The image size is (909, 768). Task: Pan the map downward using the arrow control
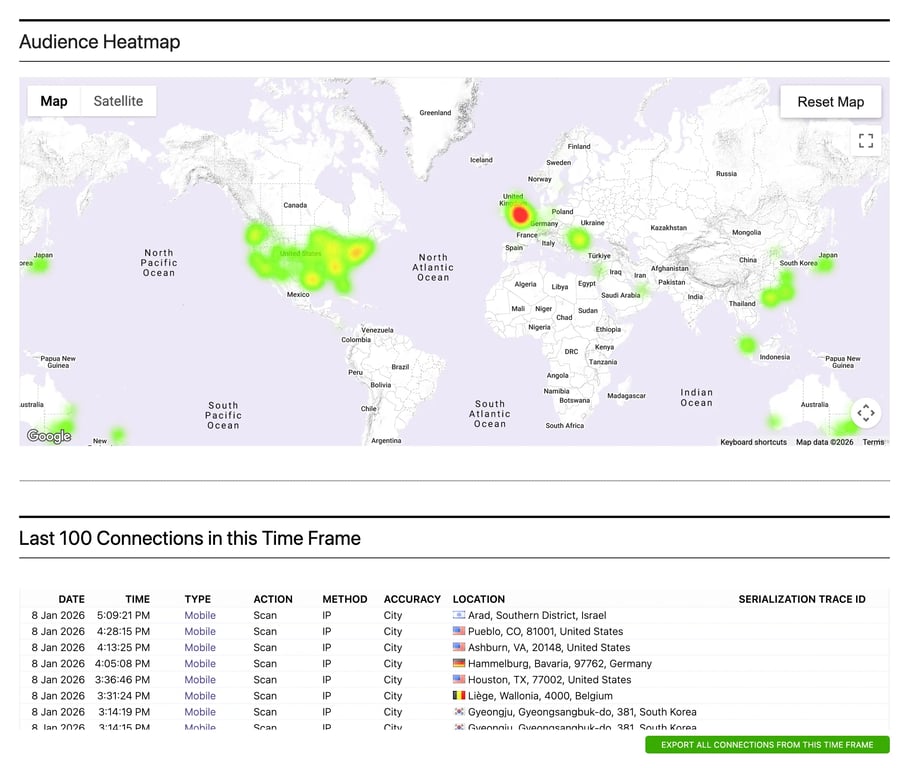866,421
